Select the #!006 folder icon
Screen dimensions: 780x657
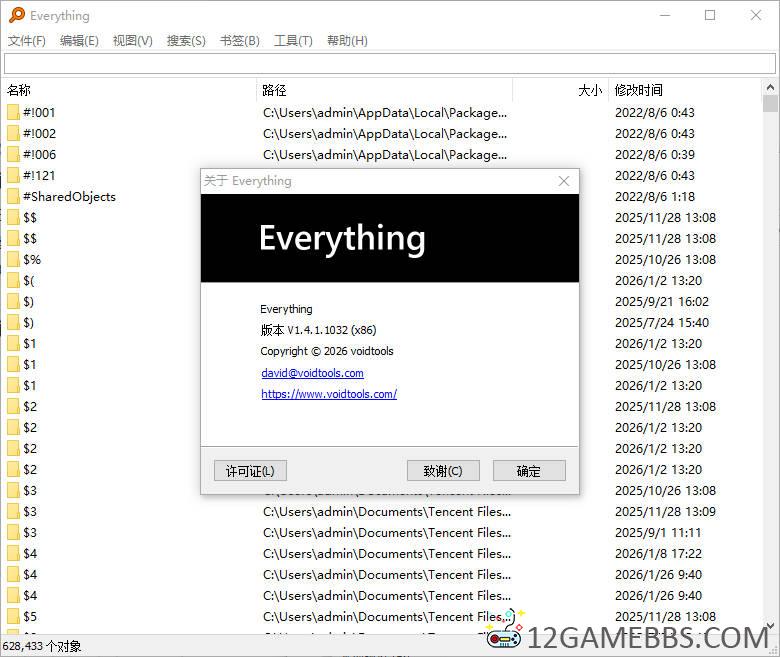13,155
